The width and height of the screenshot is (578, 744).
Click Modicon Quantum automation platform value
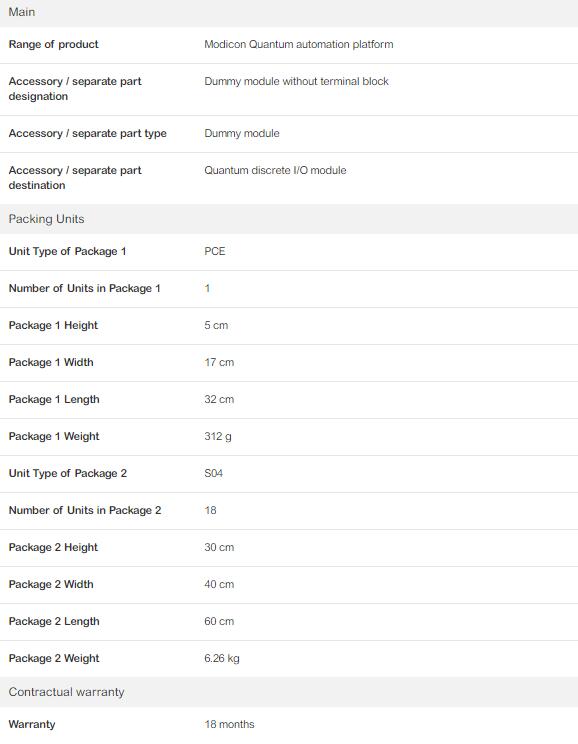[x=298, y=44]
